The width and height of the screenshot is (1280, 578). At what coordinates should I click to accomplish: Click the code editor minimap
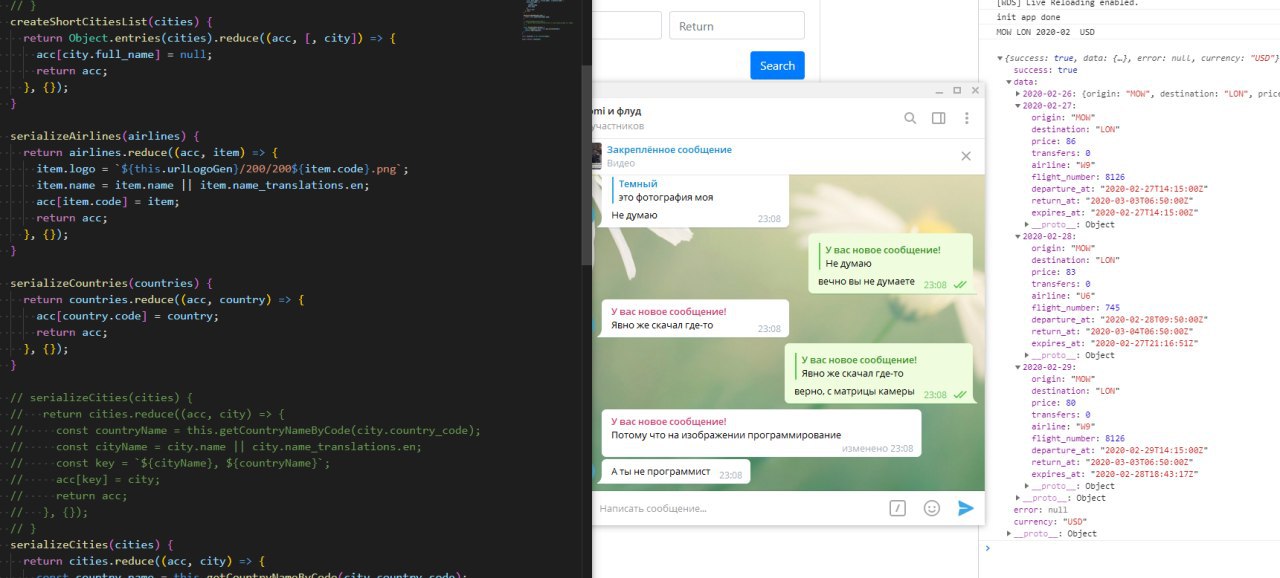coord(548,20)
